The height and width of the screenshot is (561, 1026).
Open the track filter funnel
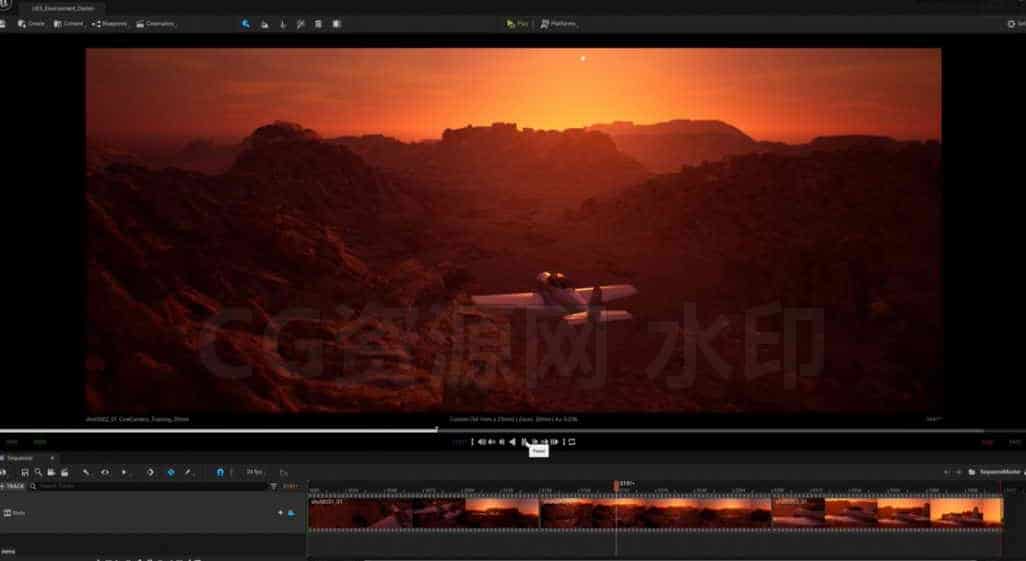pos(274,486)
